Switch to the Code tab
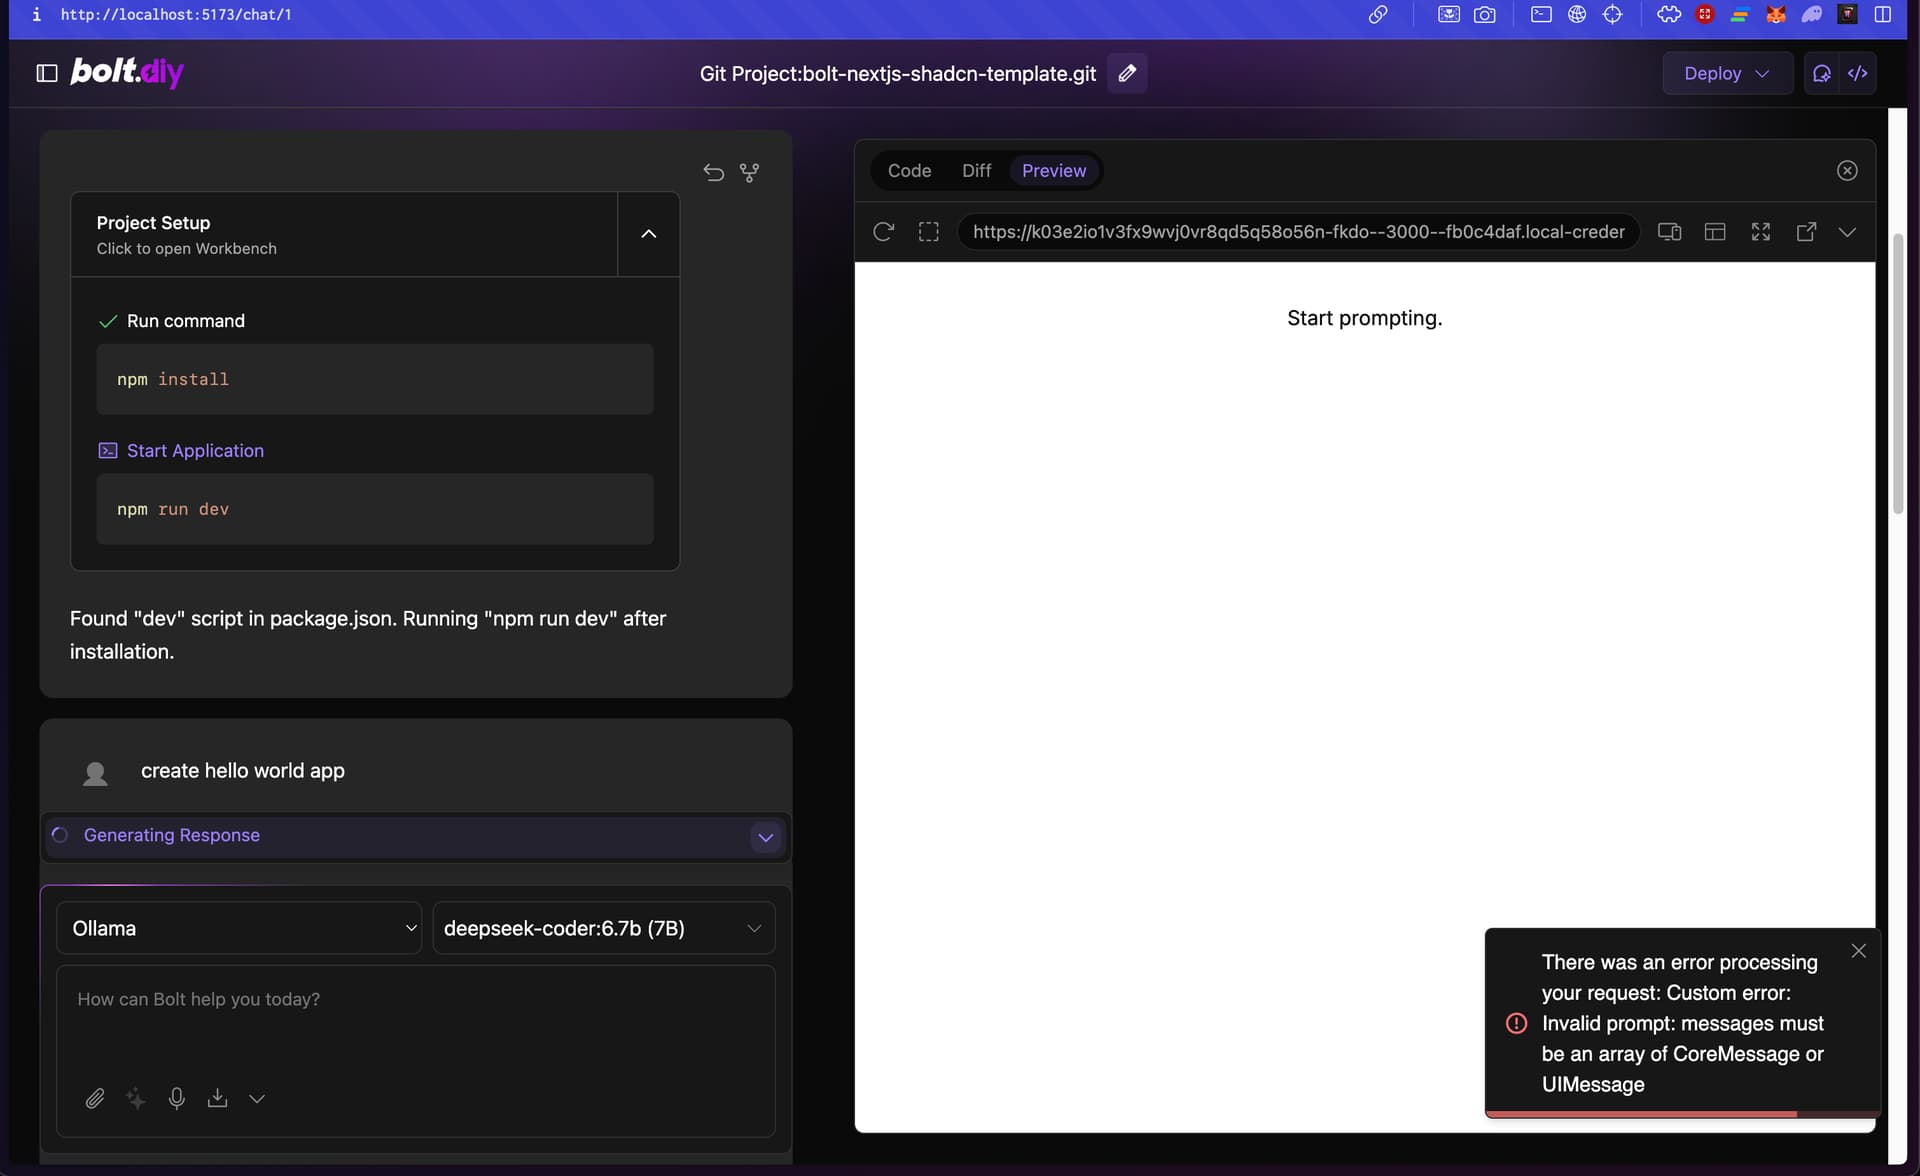 pos(909,171)
